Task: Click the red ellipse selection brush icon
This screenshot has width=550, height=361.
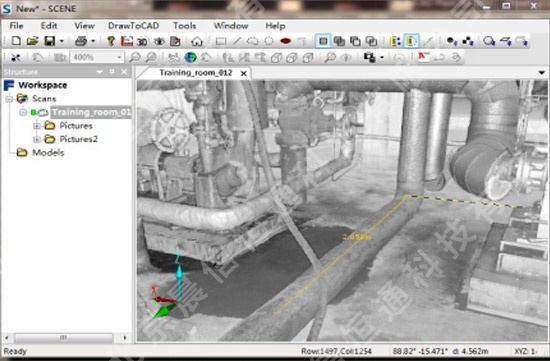Action: [285, 41]
